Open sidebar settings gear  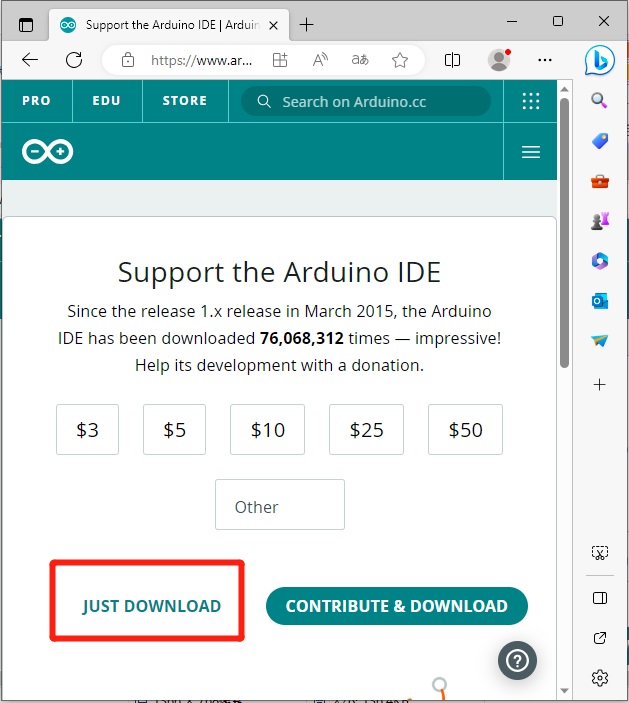pos(600,678)
